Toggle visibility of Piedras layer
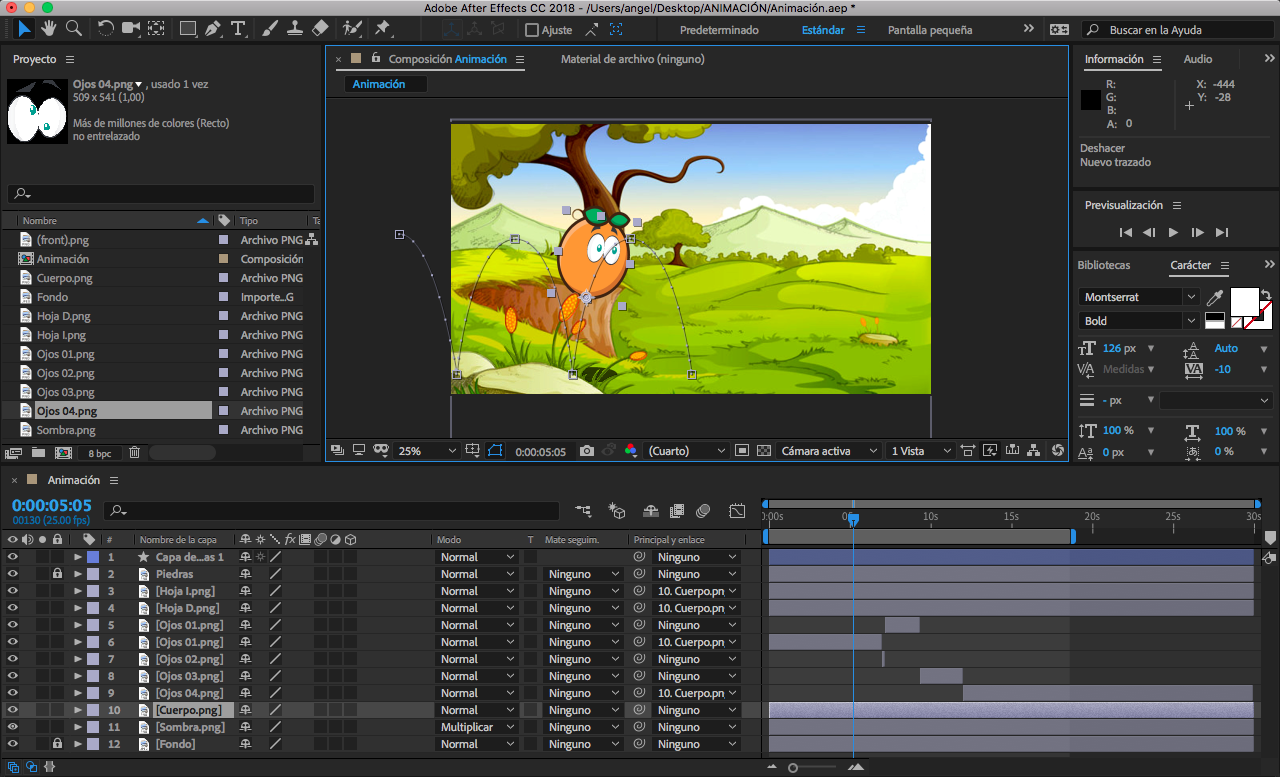 point(13,574)
